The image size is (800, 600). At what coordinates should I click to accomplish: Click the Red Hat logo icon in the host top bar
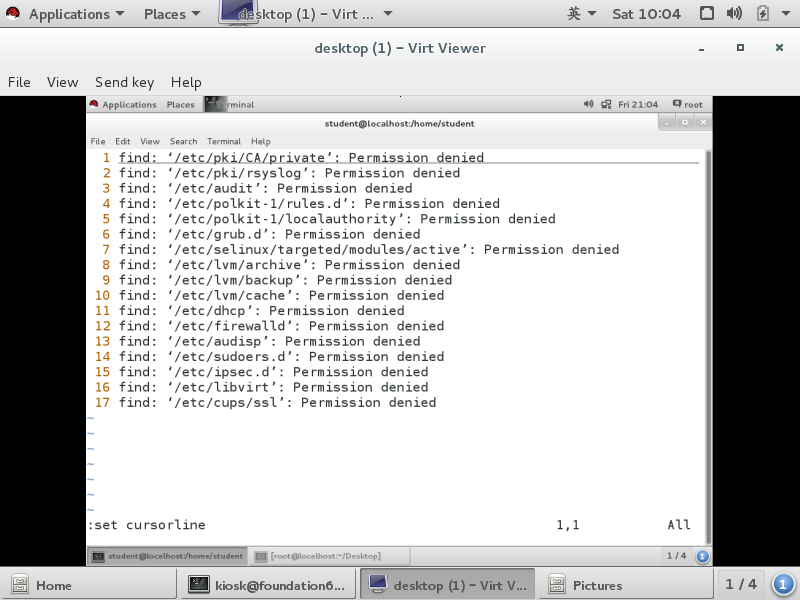point(12,13)
